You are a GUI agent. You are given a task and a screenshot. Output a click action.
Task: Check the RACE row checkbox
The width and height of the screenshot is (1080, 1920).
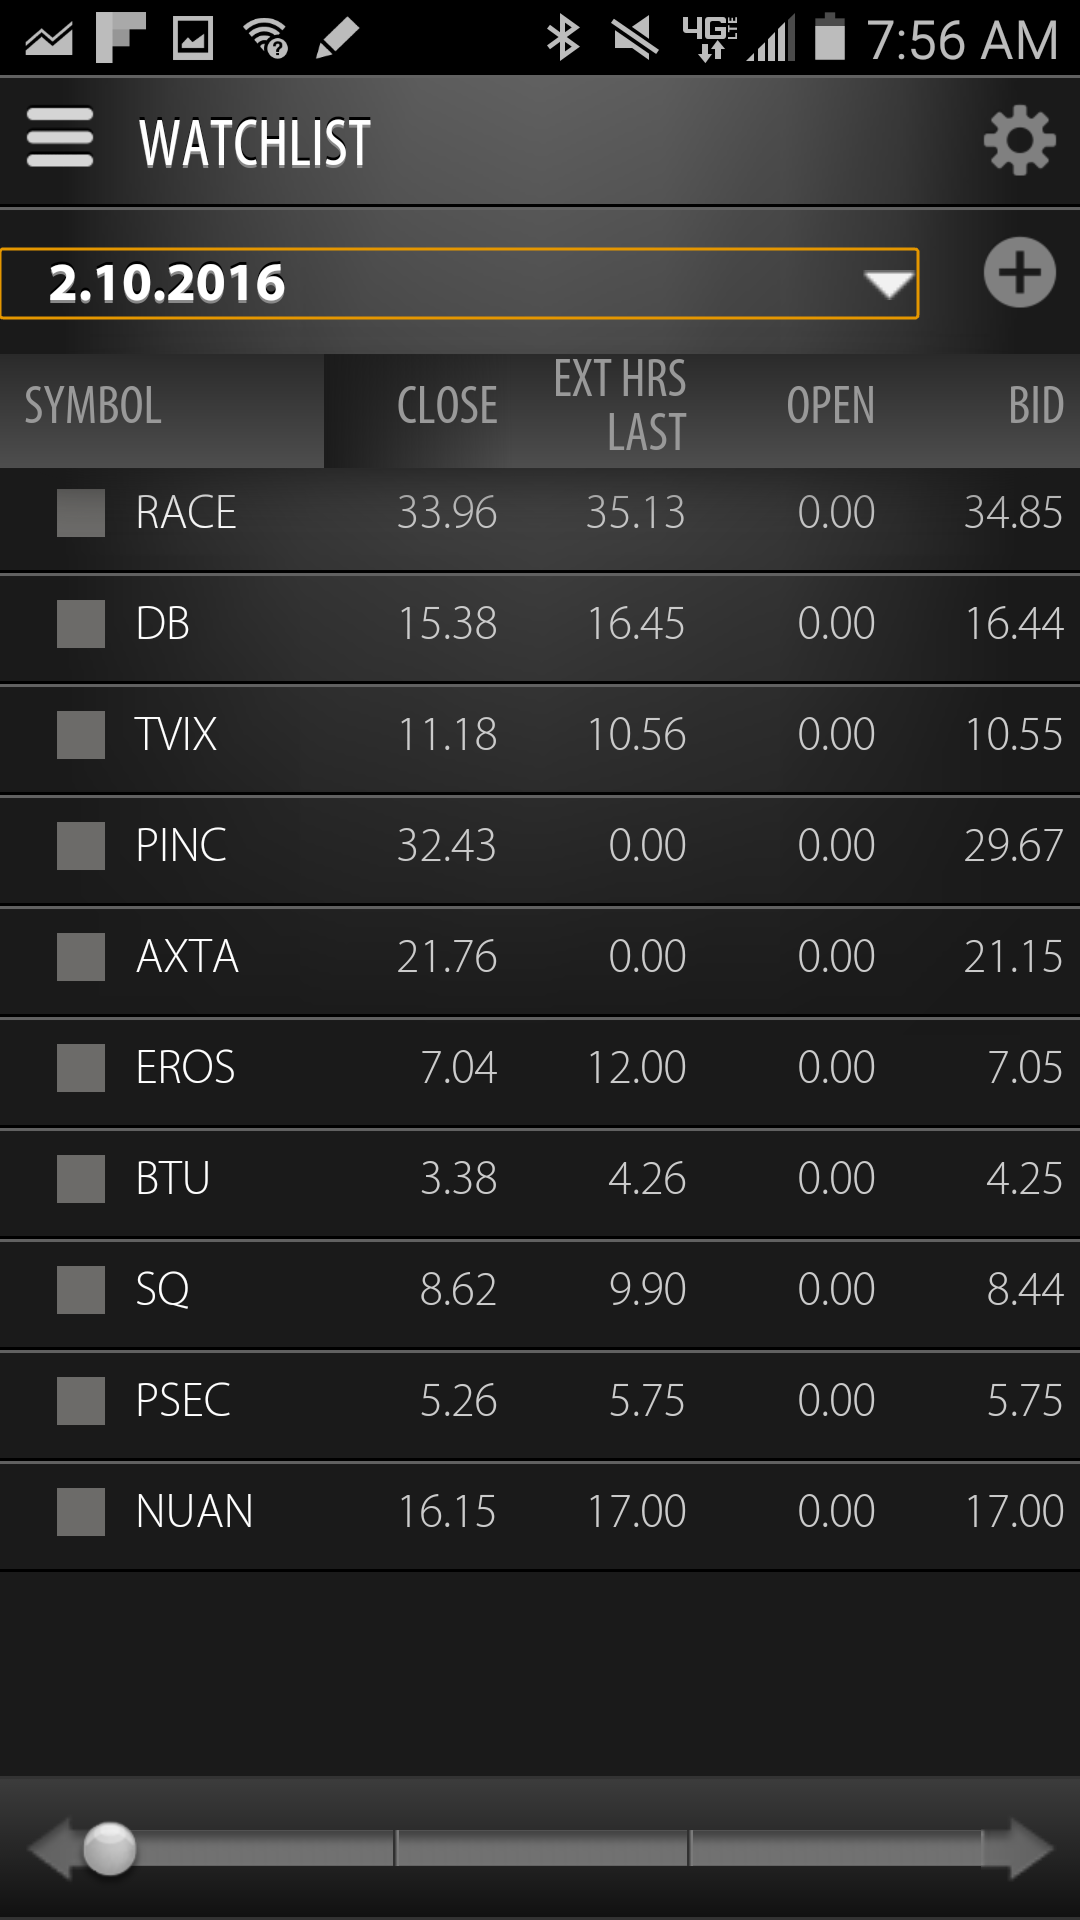[x=81, y=513]
